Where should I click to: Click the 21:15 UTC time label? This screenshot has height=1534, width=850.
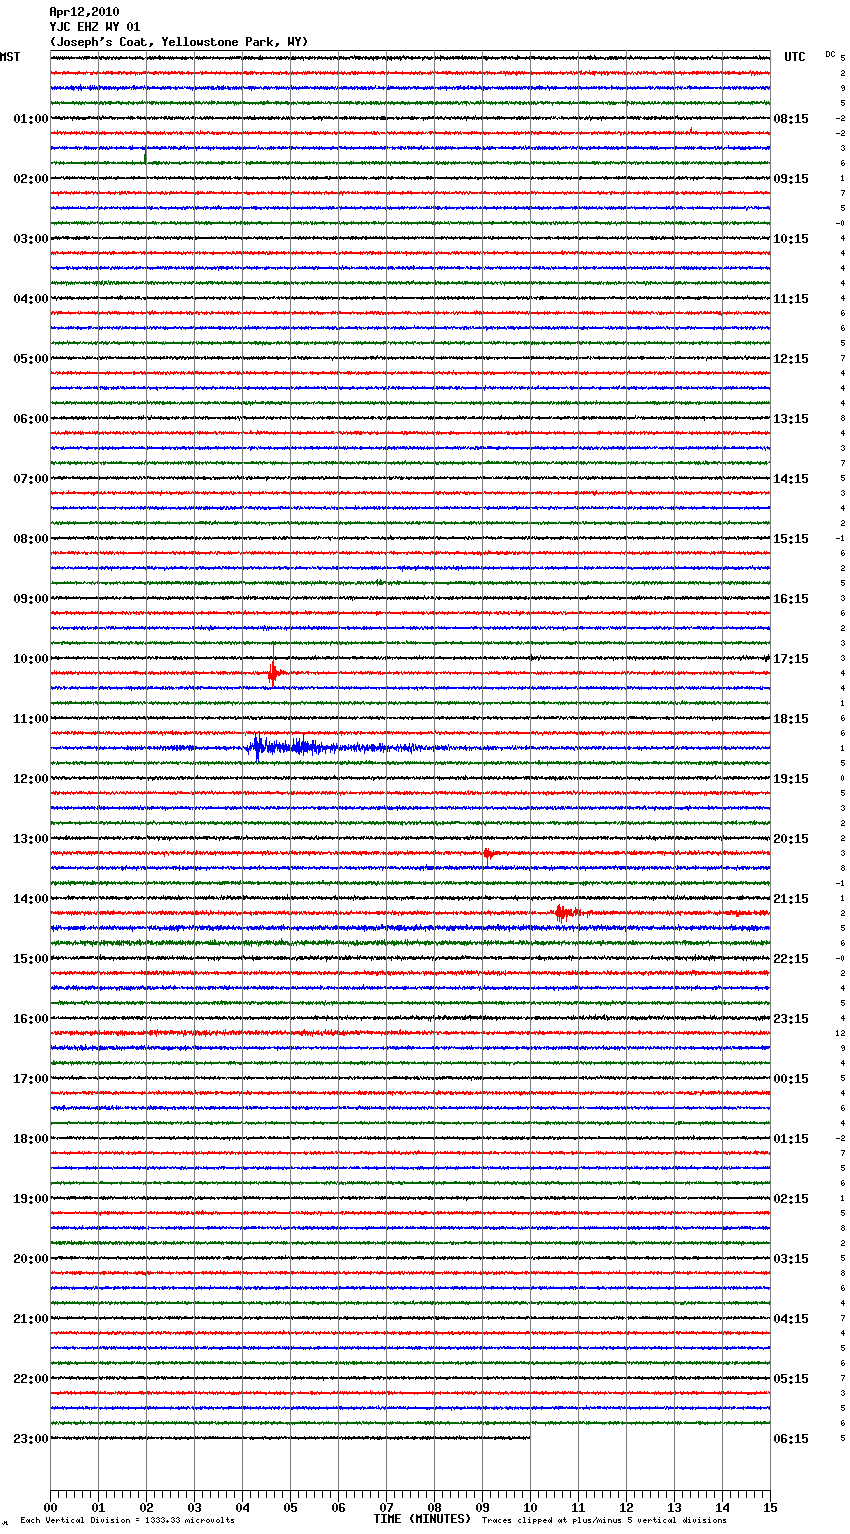(x=791, y=899)
